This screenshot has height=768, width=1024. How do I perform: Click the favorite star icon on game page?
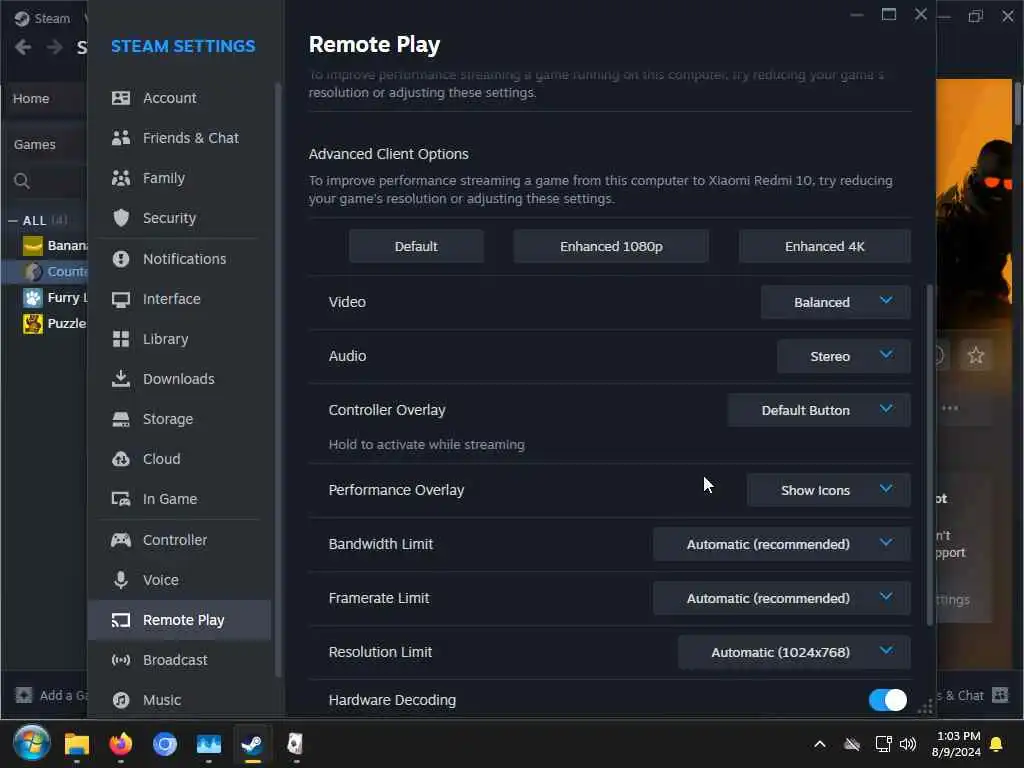[976, 355]
